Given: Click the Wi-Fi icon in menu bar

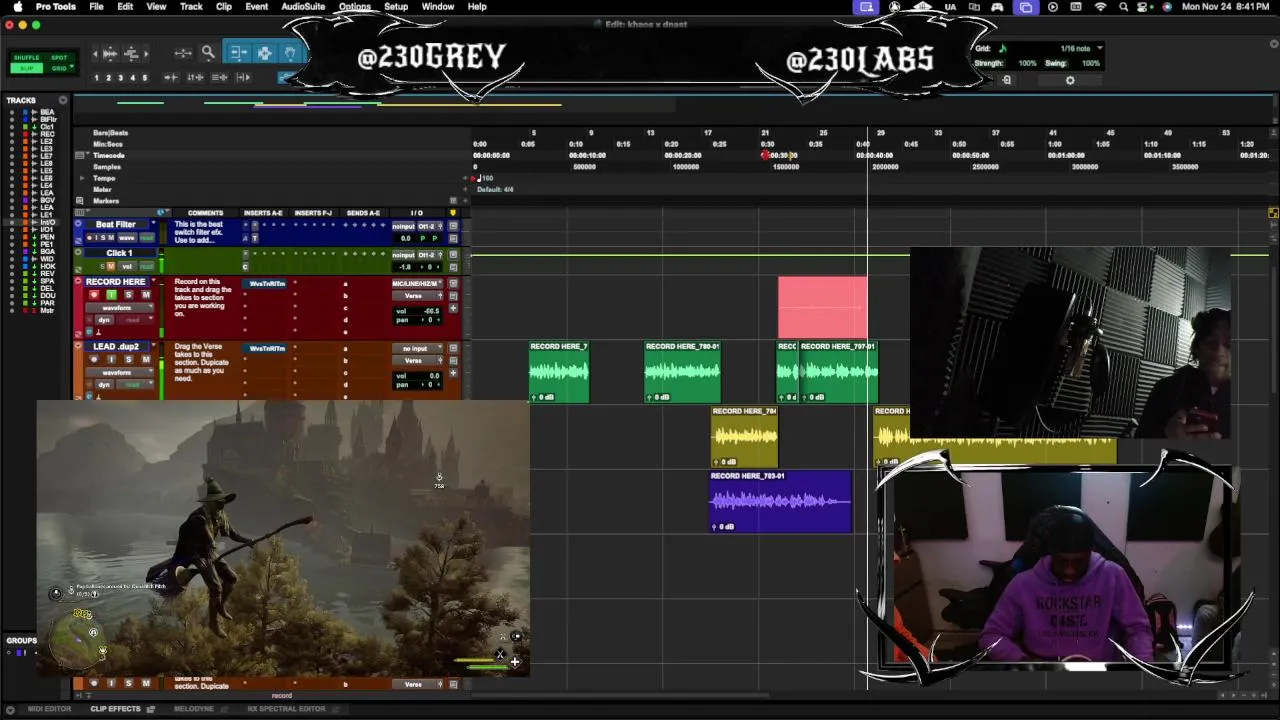Looking at the screenshot, I should click(1101, 7).
